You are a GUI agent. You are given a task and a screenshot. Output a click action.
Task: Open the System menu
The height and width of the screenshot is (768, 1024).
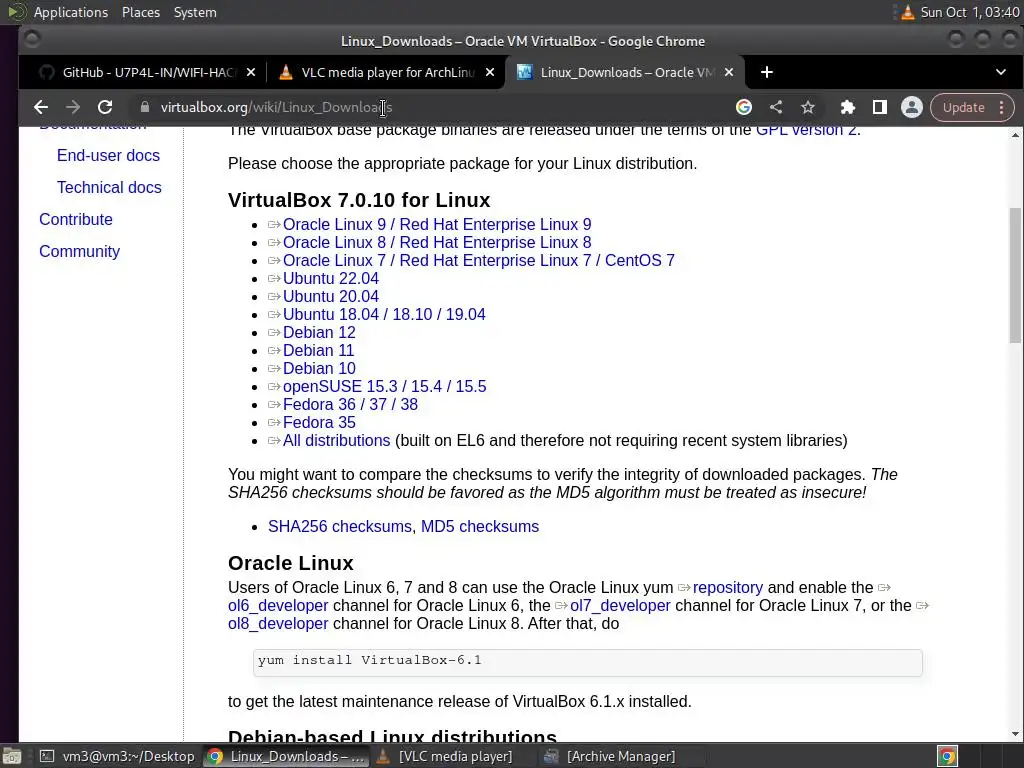pos(195,12)
